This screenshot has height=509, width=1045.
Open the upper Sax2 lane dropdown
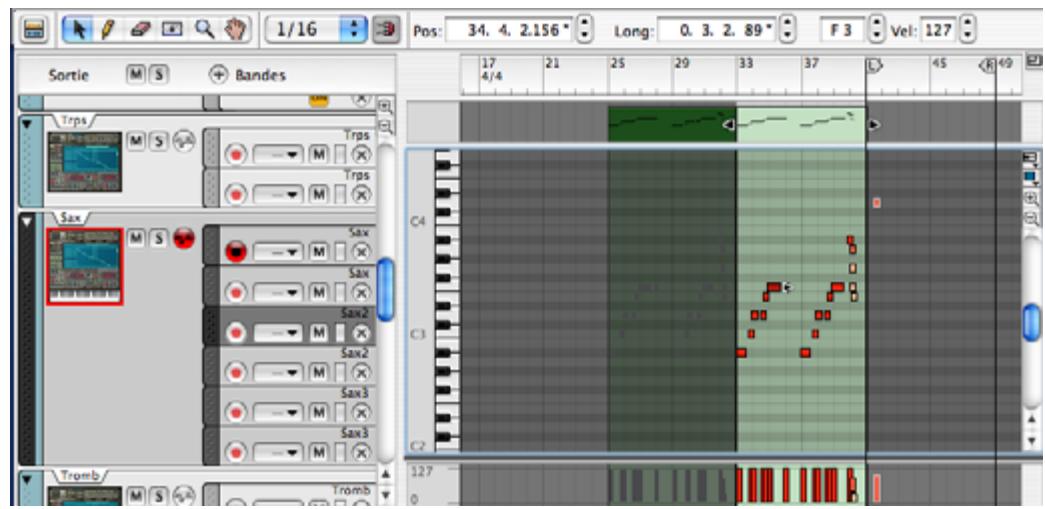pos(278,332)
